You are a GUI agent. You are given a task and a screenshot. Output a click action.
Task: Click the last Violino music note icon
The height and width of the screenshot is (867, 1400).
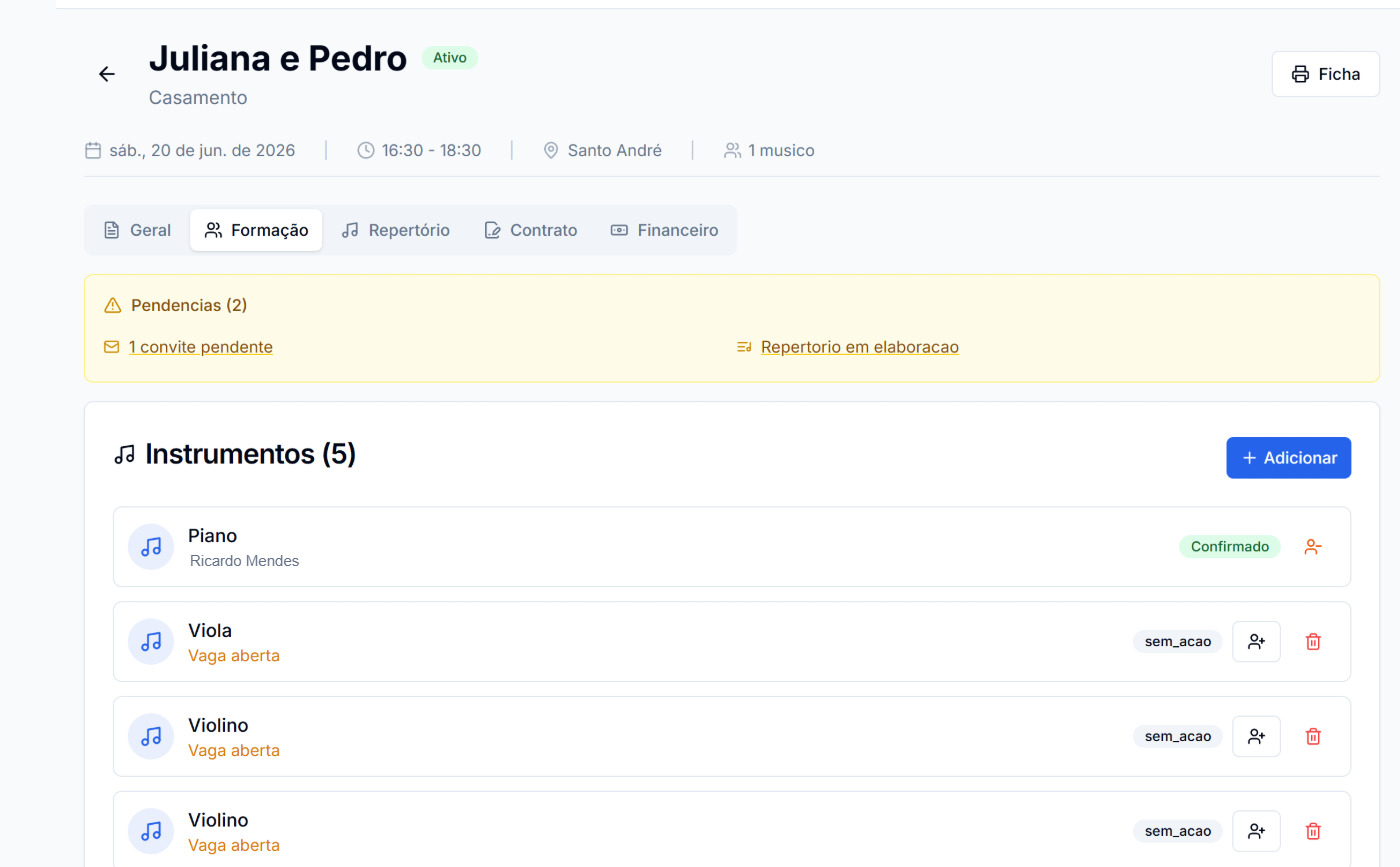point(151,831)
